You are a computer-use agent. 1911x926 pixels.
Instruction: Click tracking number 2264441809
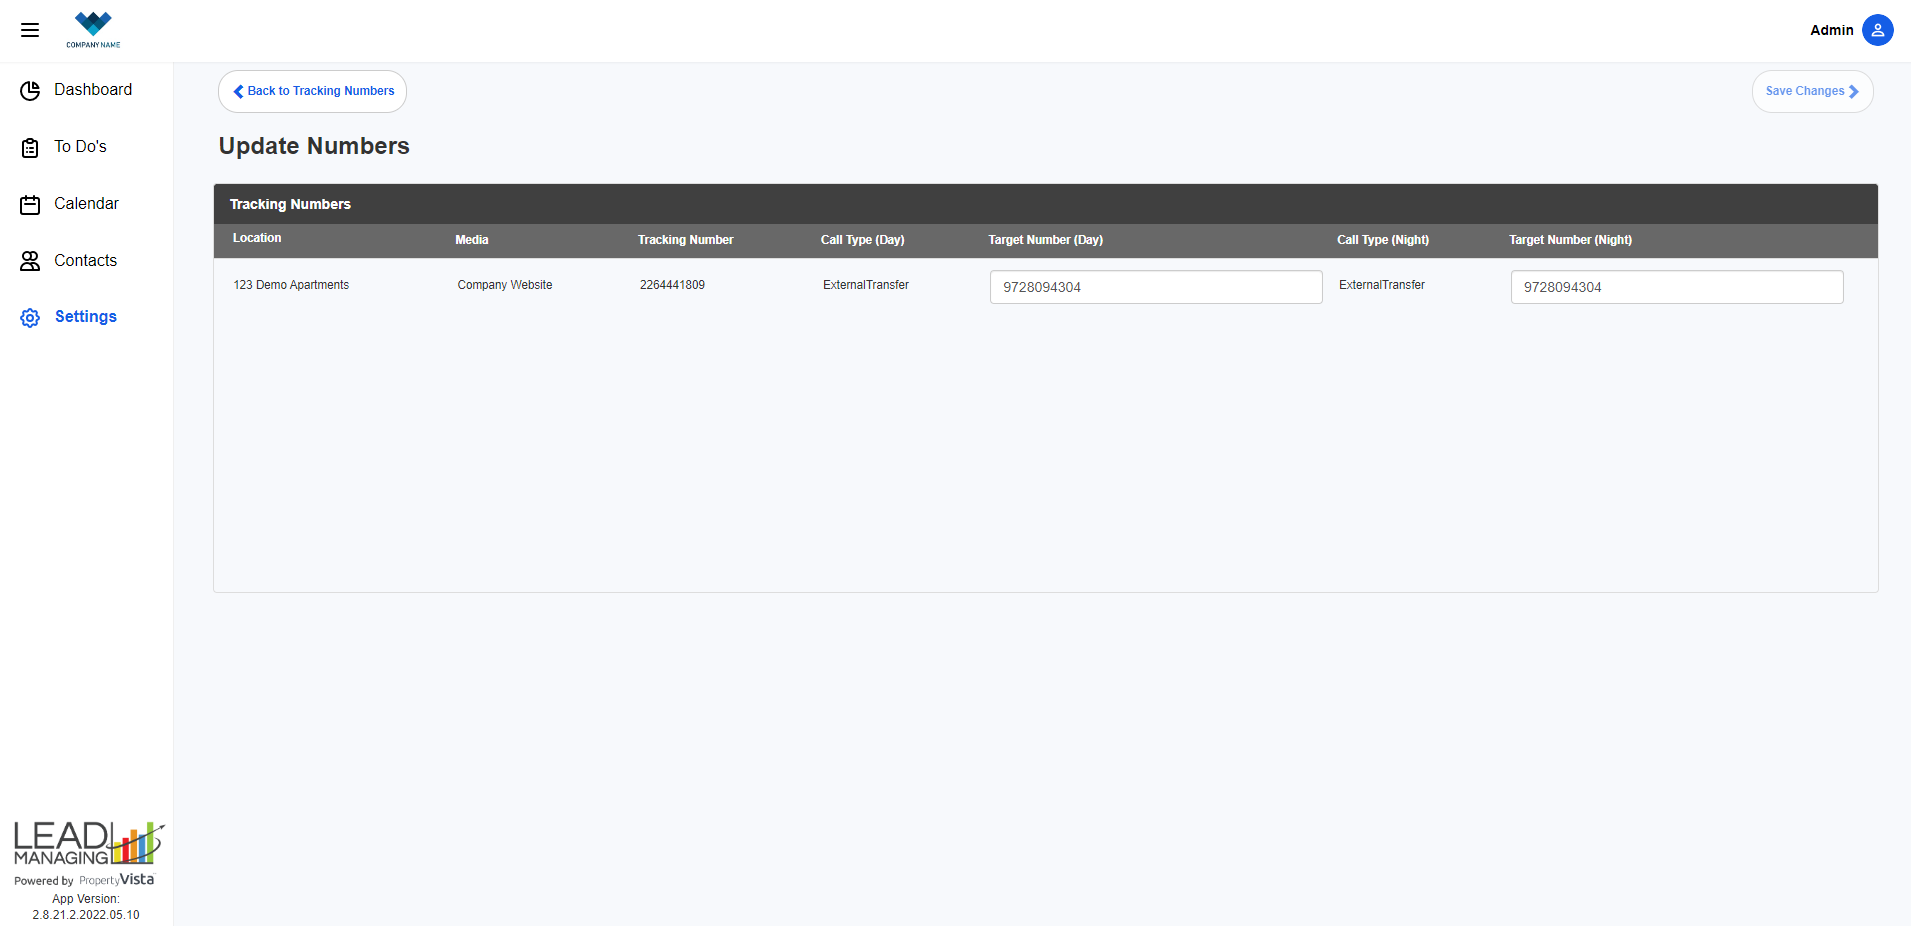[x=672, y=285]
